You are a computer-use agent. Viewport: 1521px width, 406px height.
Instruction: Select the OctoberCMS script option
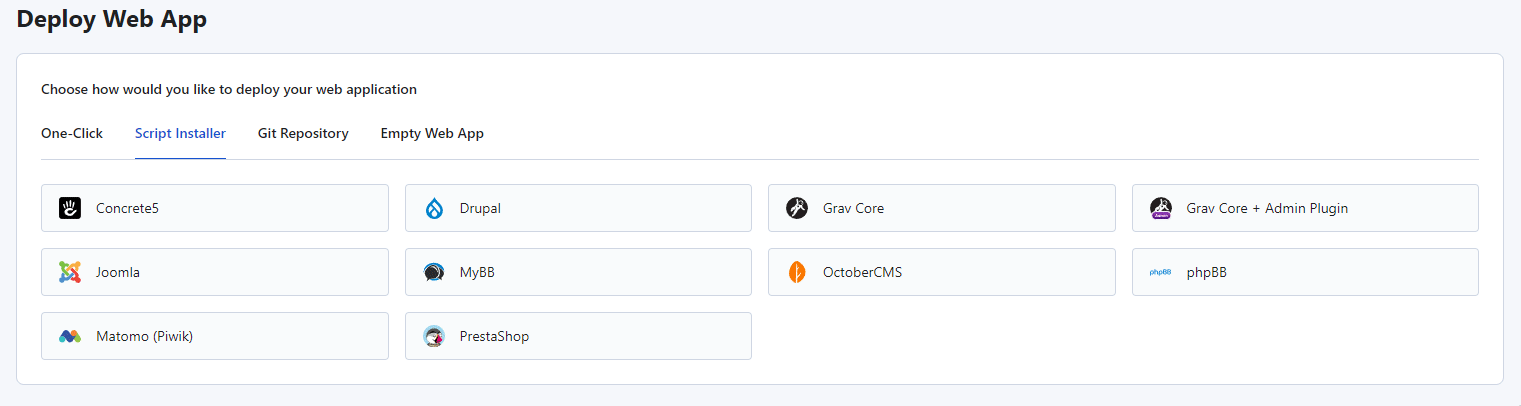(942, 272)
